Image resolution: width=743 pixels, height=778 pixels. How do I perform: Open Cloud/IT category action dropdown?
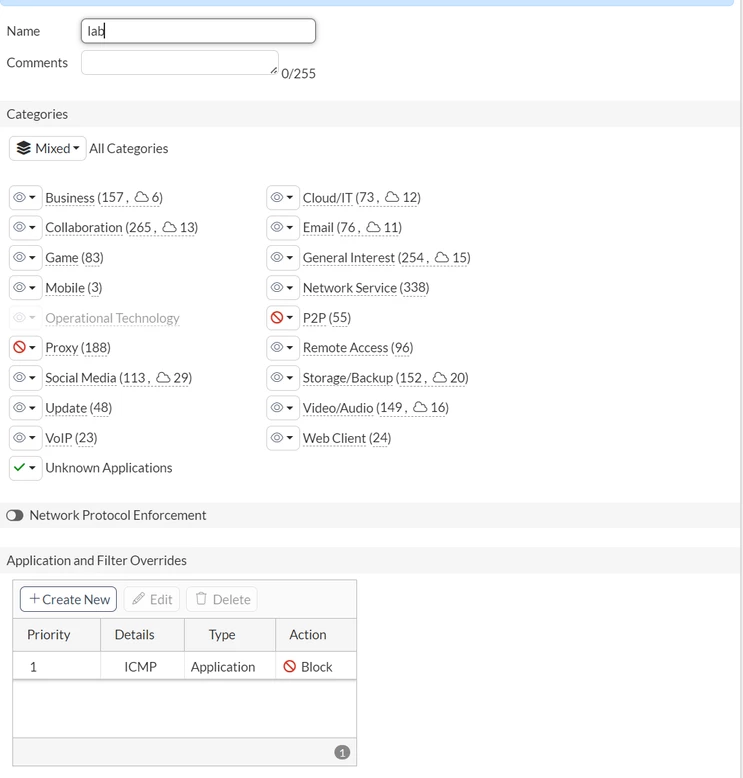[x=283, y=197]
